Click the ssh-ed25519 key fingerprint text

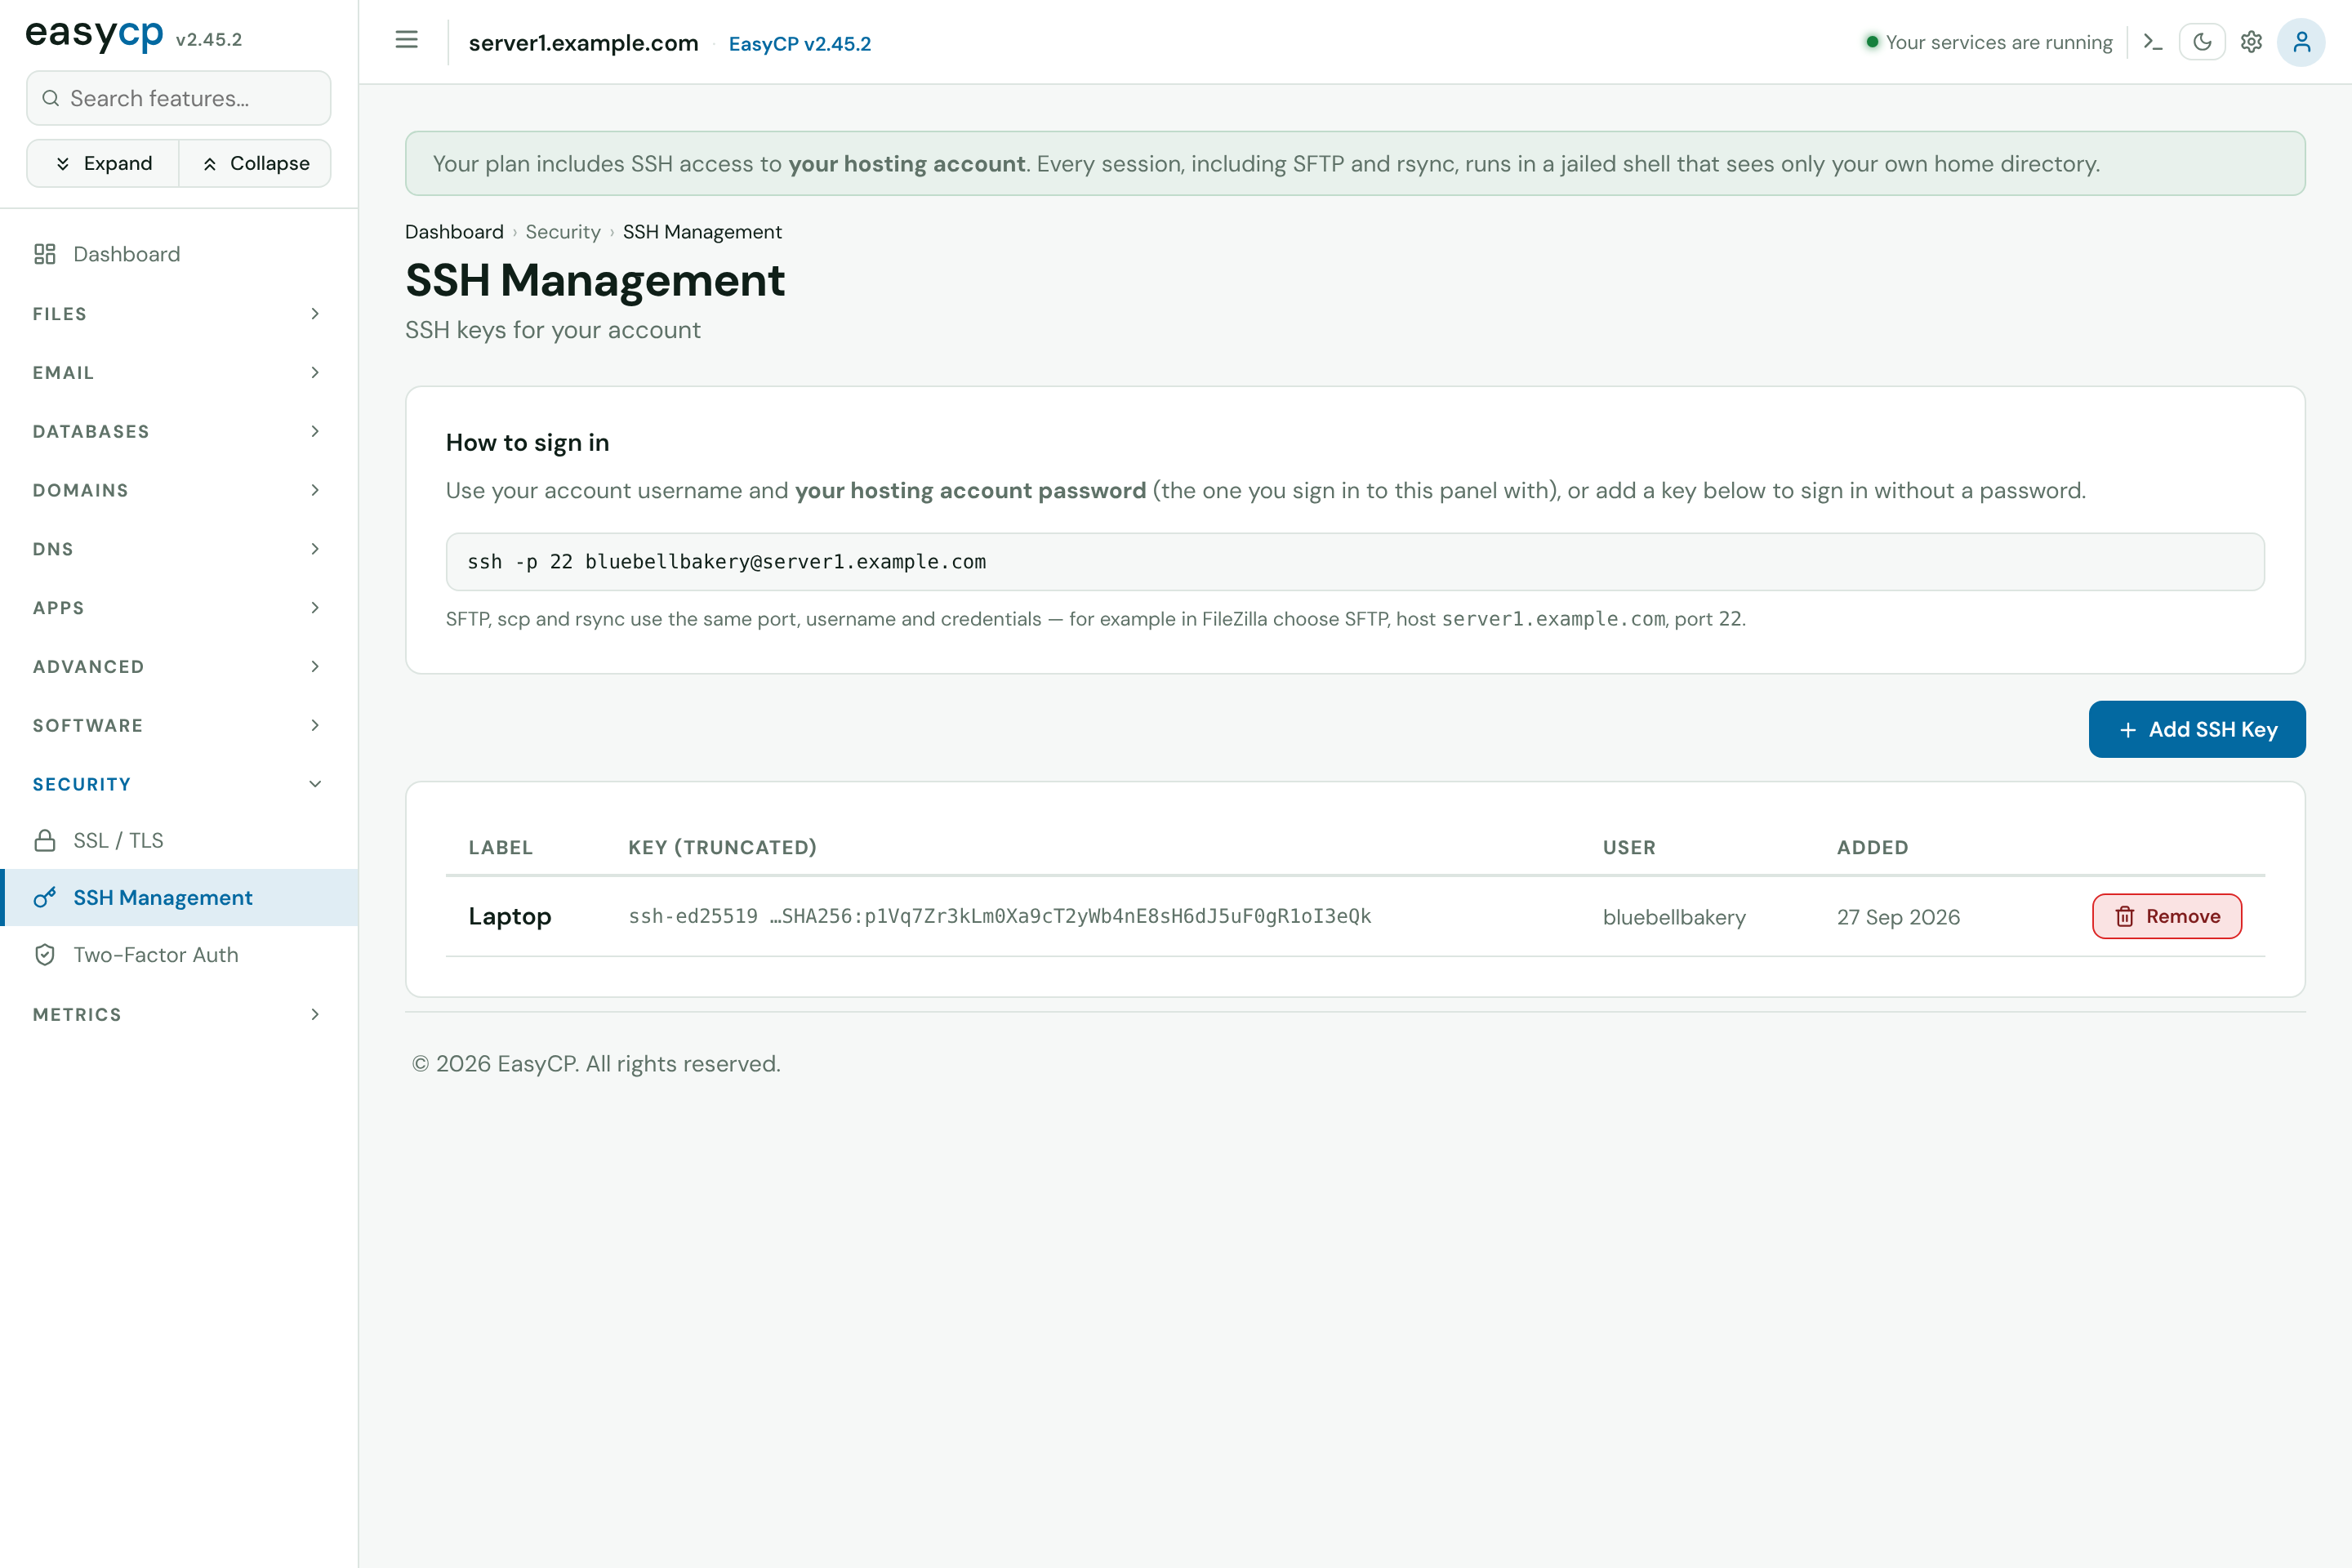(x=1000, y=916)
